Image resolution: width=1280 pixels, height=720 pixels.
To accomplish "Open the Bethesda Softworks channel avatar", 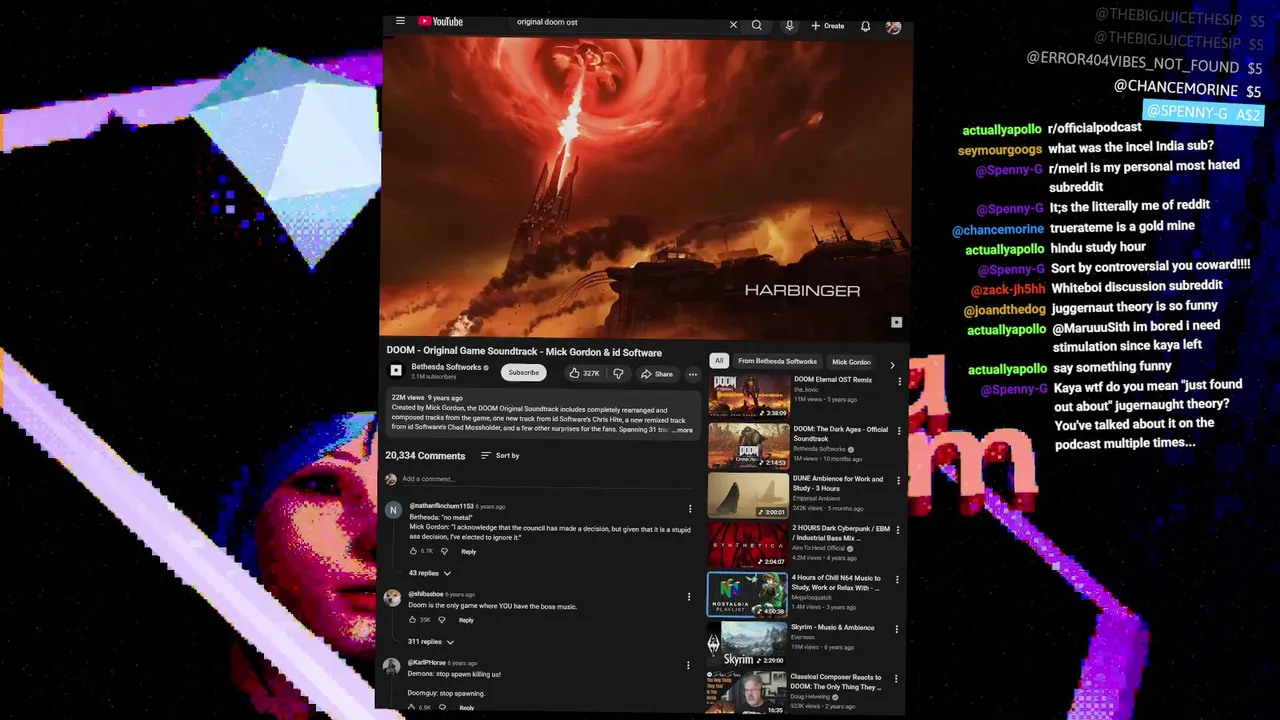I will coord(396,371).
